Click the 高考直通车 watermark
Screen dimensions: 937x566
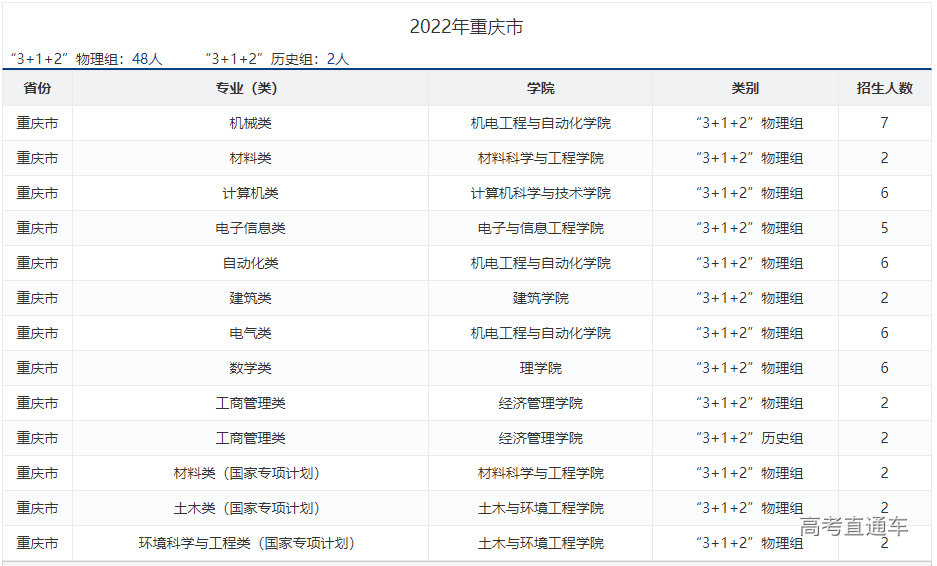[x=854, y=527]
